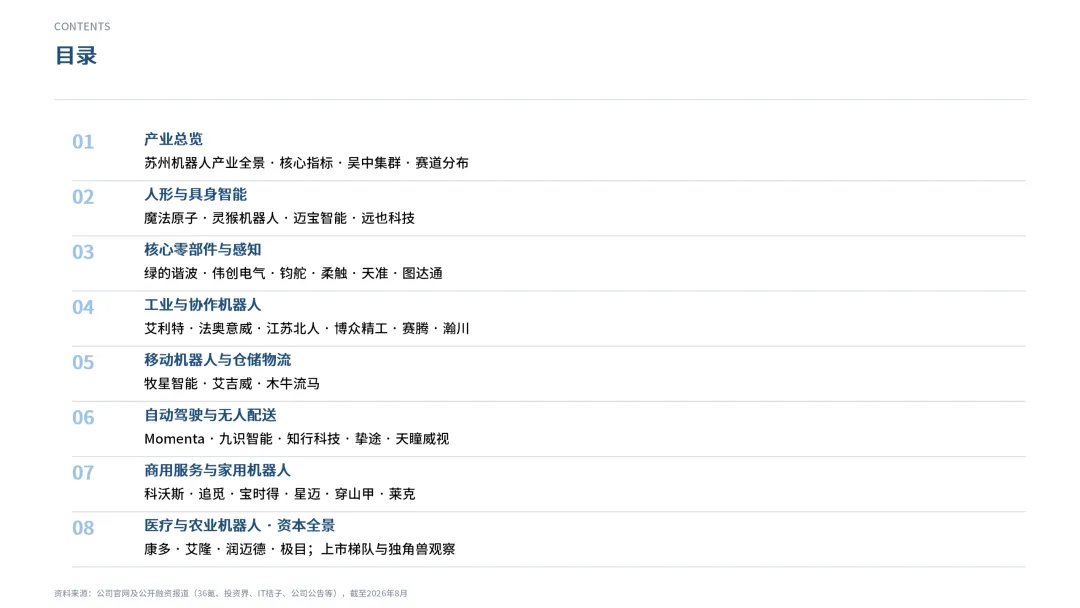Click the Momenta company line under chapter 06
This screenshot has width=1080, height=608.
296,439
